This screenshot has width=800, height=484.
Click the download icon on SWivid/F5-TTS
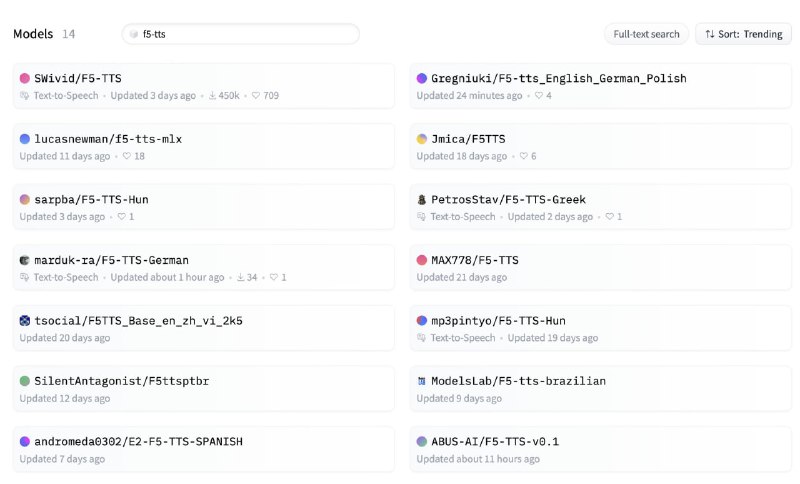click(212, 95)
